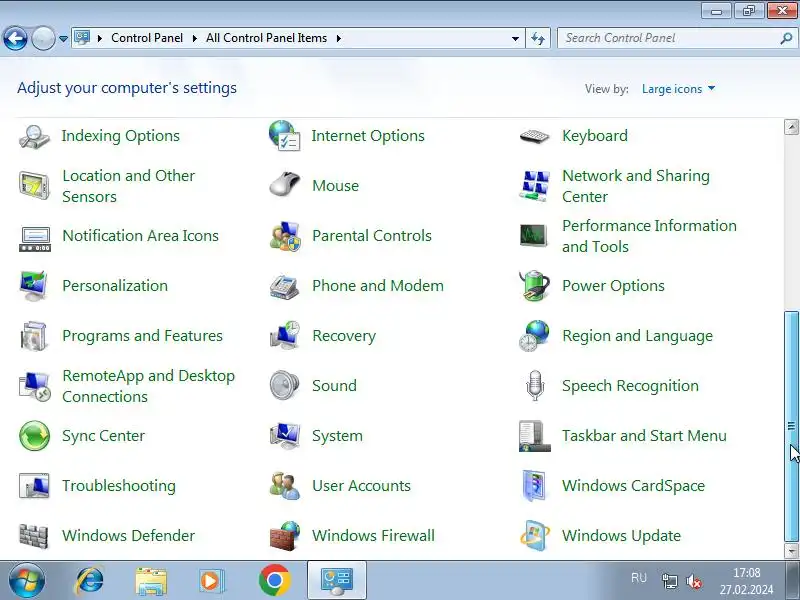Click the Personalization link
The width and height of the screenshot is (800, 600).
coord(115,286)
